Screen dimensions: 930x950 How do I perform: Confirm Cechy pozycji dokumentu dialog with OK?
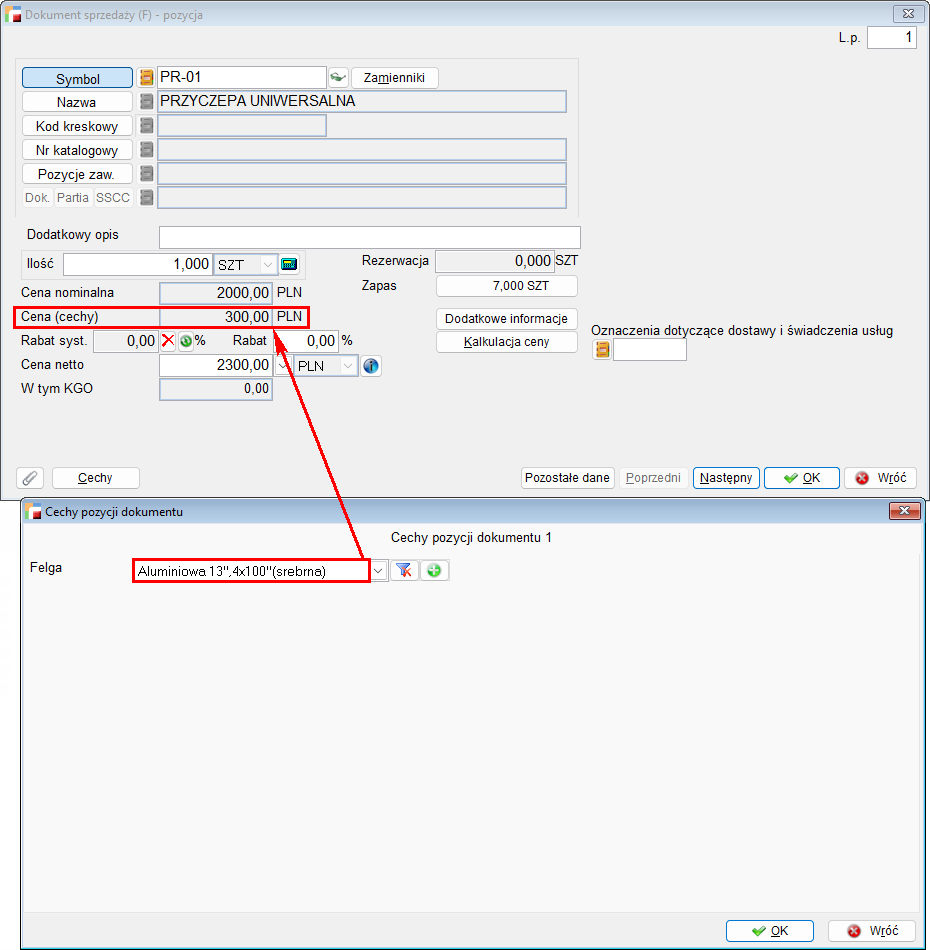coord(769,931)
